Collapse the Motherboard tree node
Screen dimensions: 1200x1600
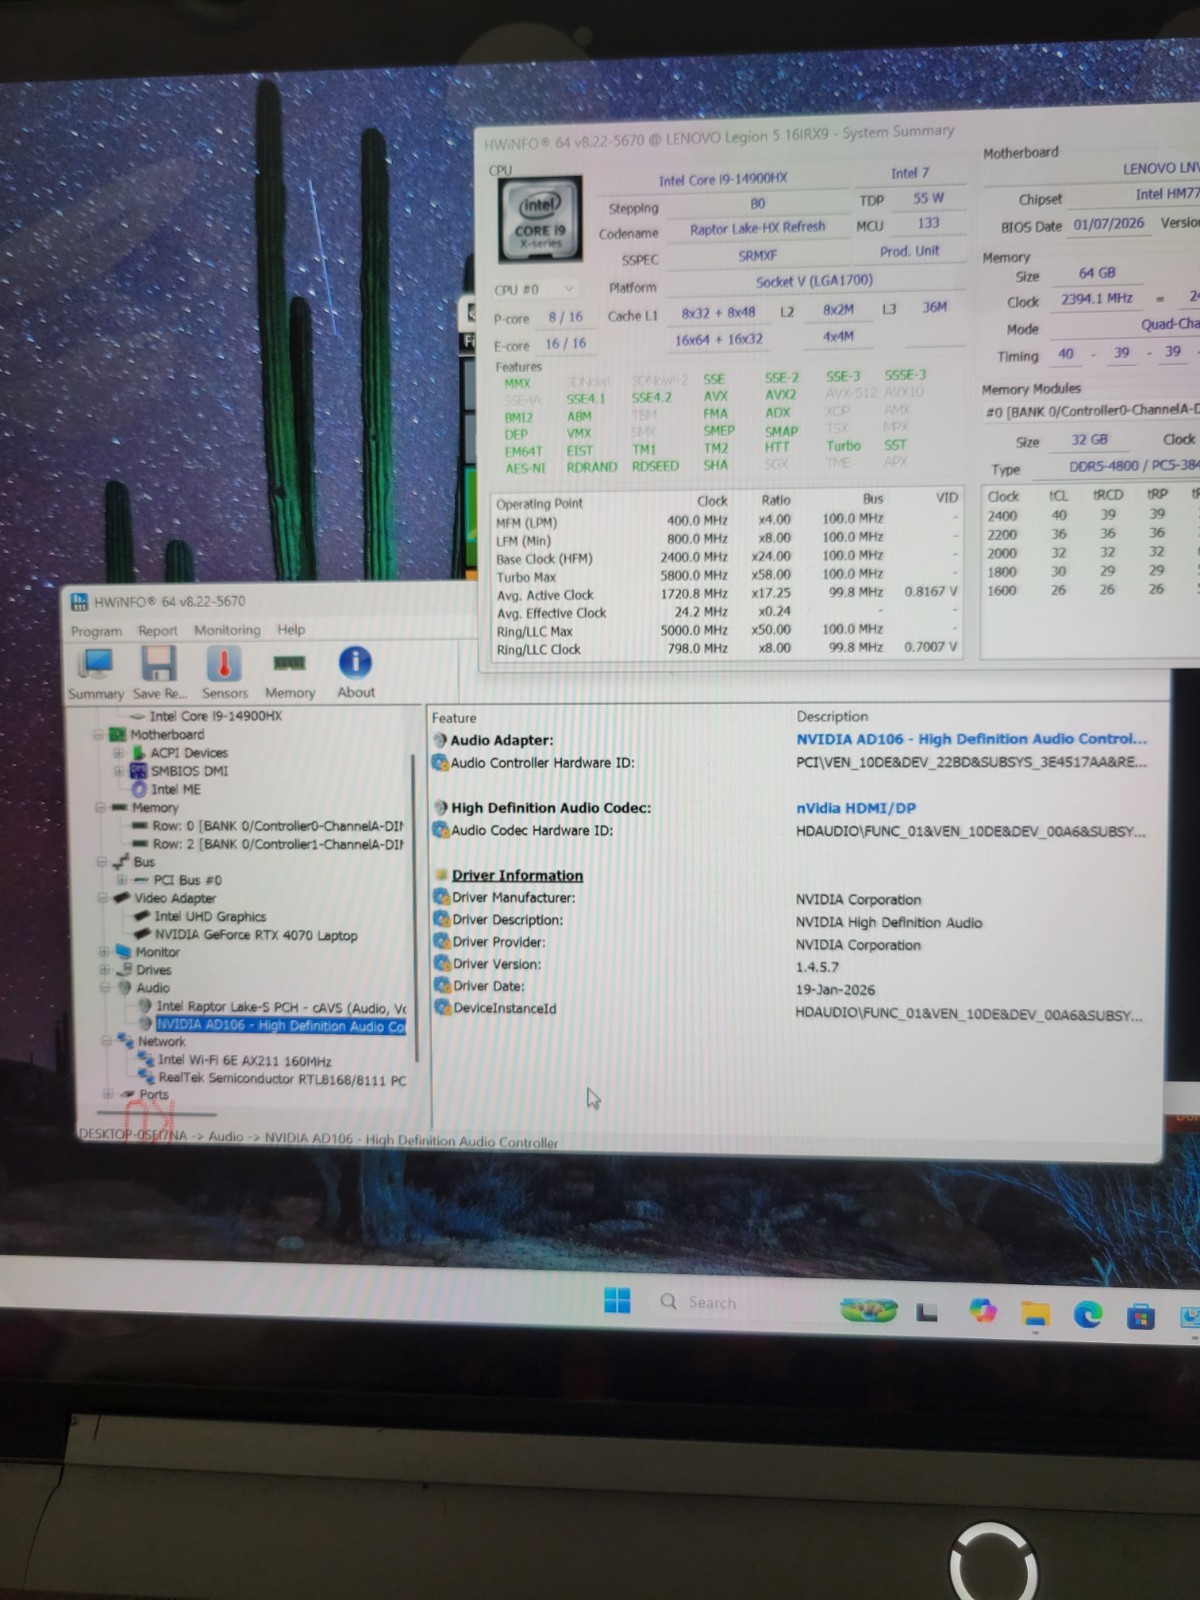point(99,735)
